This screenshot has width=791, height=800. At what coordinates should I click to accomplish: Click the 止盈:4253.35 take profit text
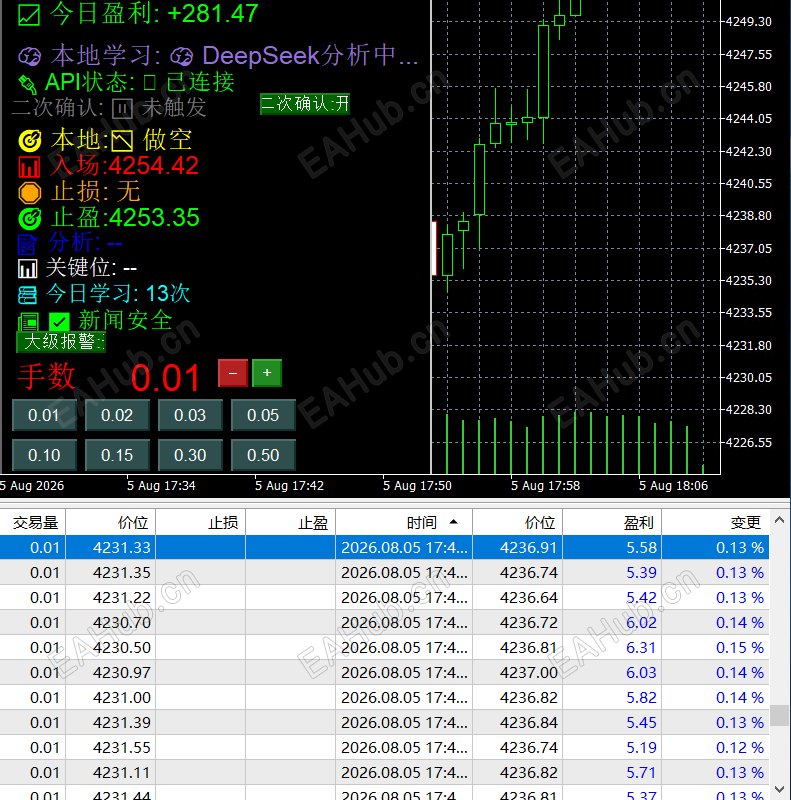(125, 218)
